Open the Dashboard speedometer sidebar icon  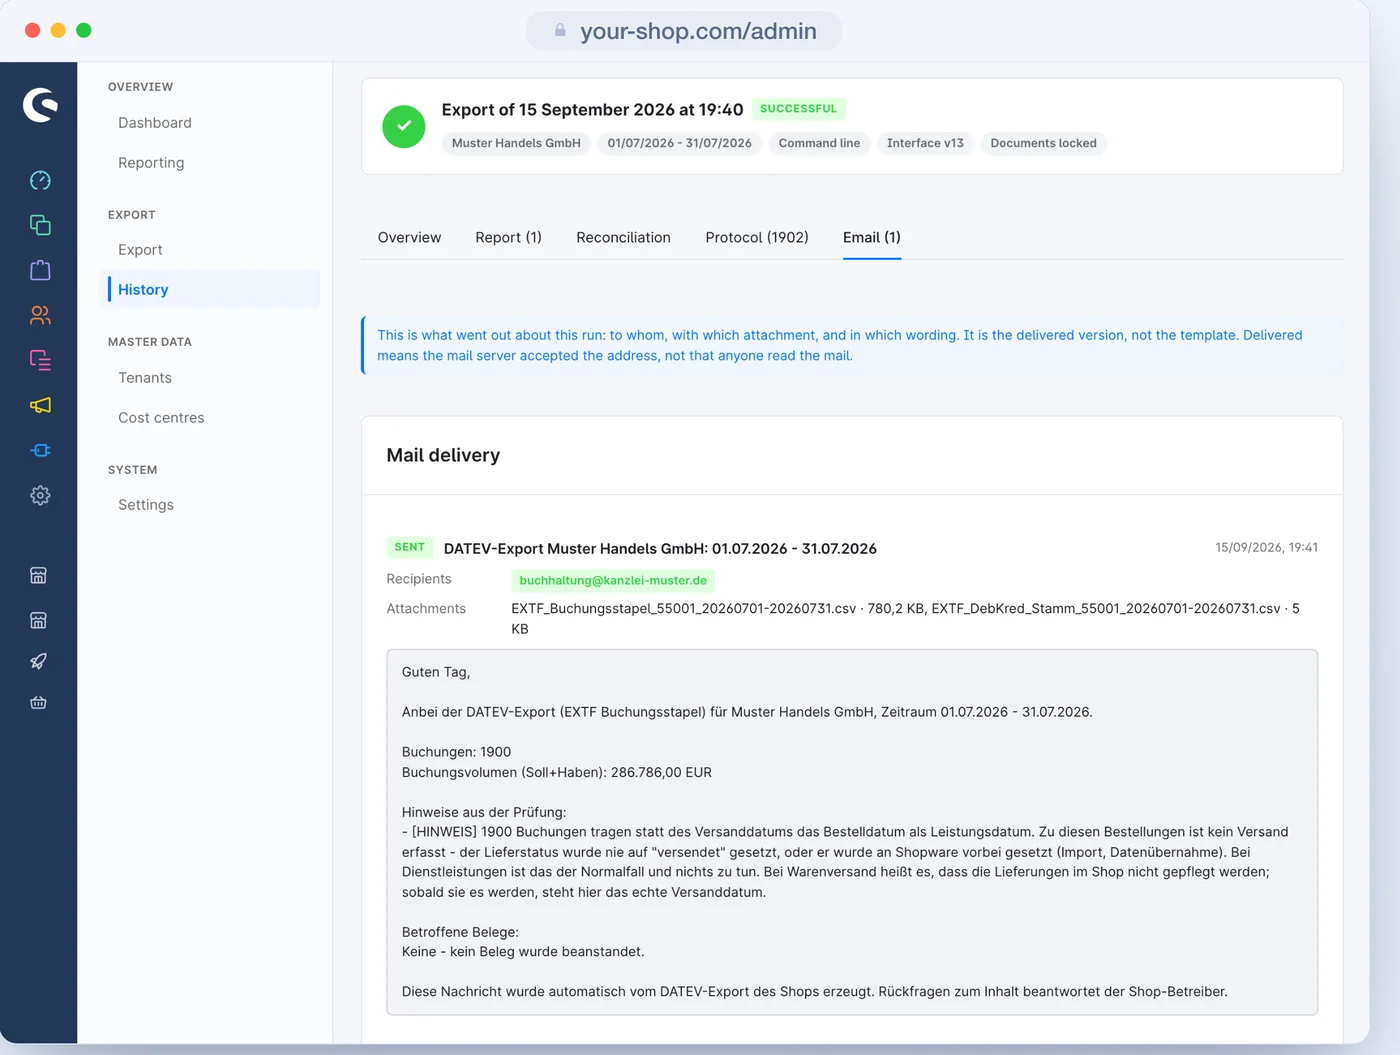tap(40, 180)
